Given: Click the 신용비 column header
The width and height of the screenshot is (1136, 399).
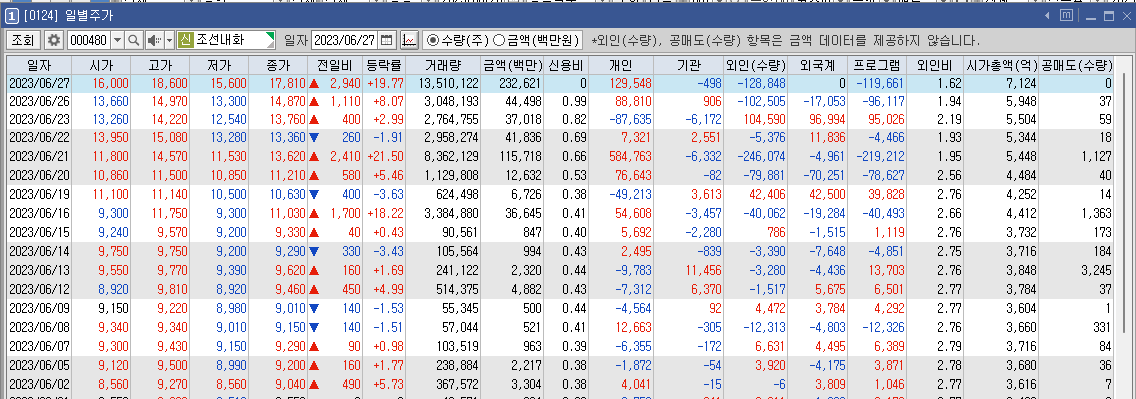Looking at the screenshot, I should (565, 64).
